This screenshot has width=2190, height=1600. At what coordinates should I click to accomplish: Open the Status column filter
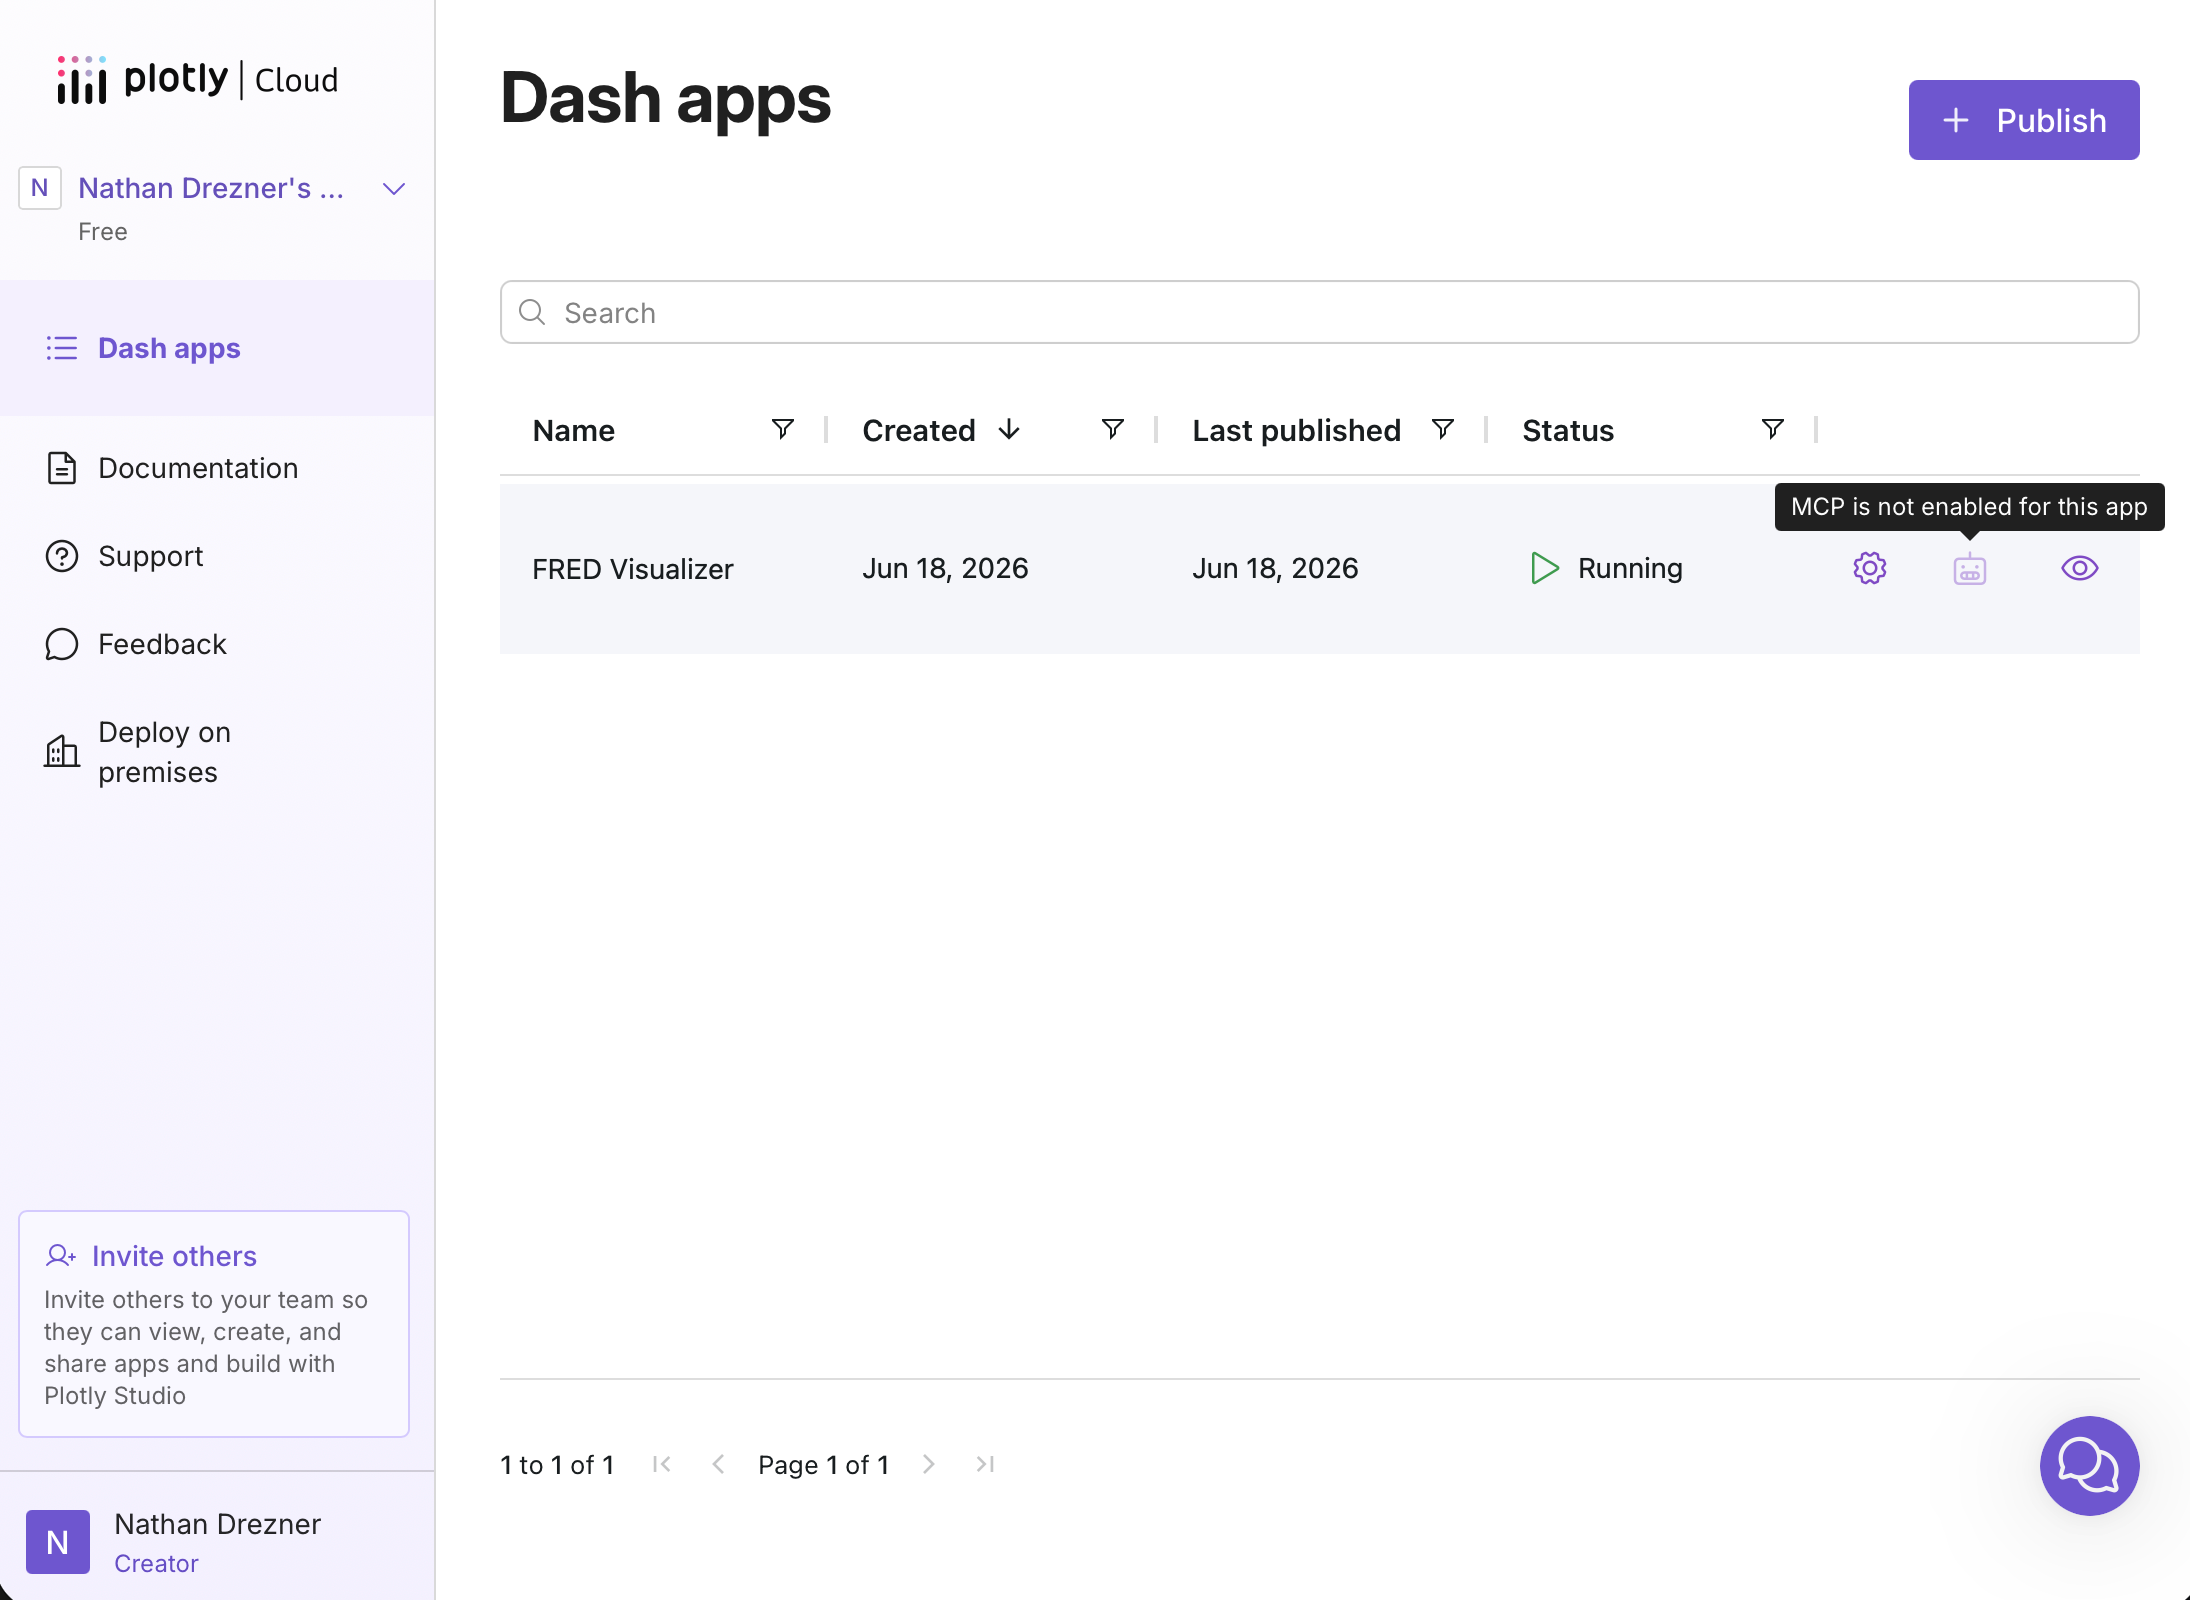pos(1772,429)
